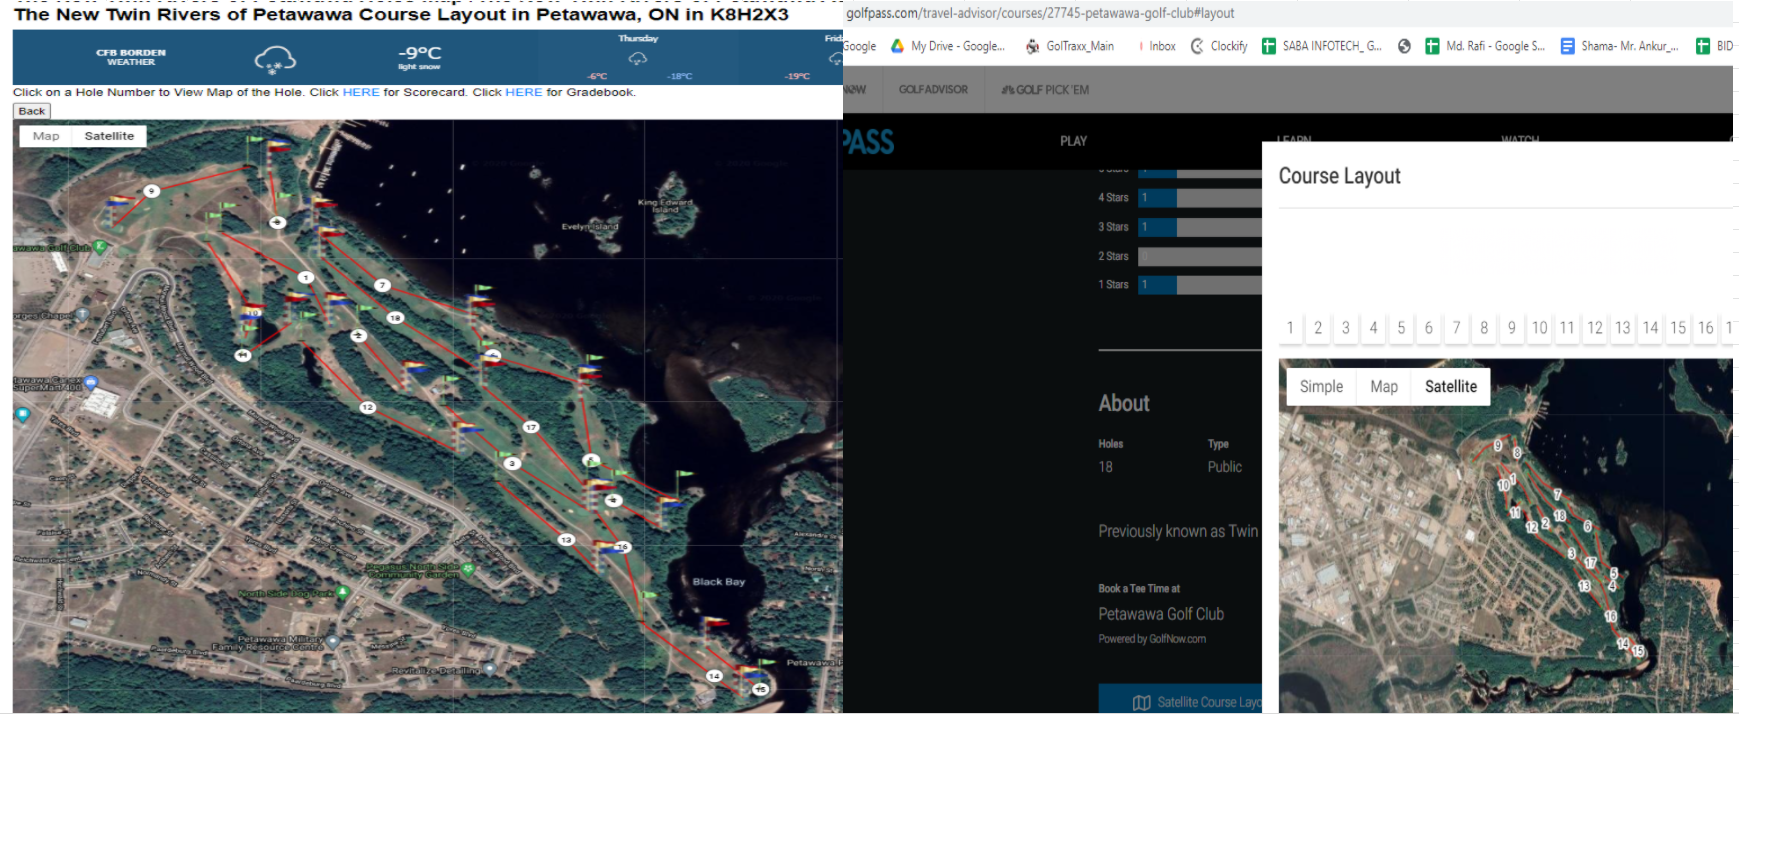Viewport: 1782px width, 855px height.
Task: Select hole 18 marker on Twin Rivers map
Action: tap(395, 318)
